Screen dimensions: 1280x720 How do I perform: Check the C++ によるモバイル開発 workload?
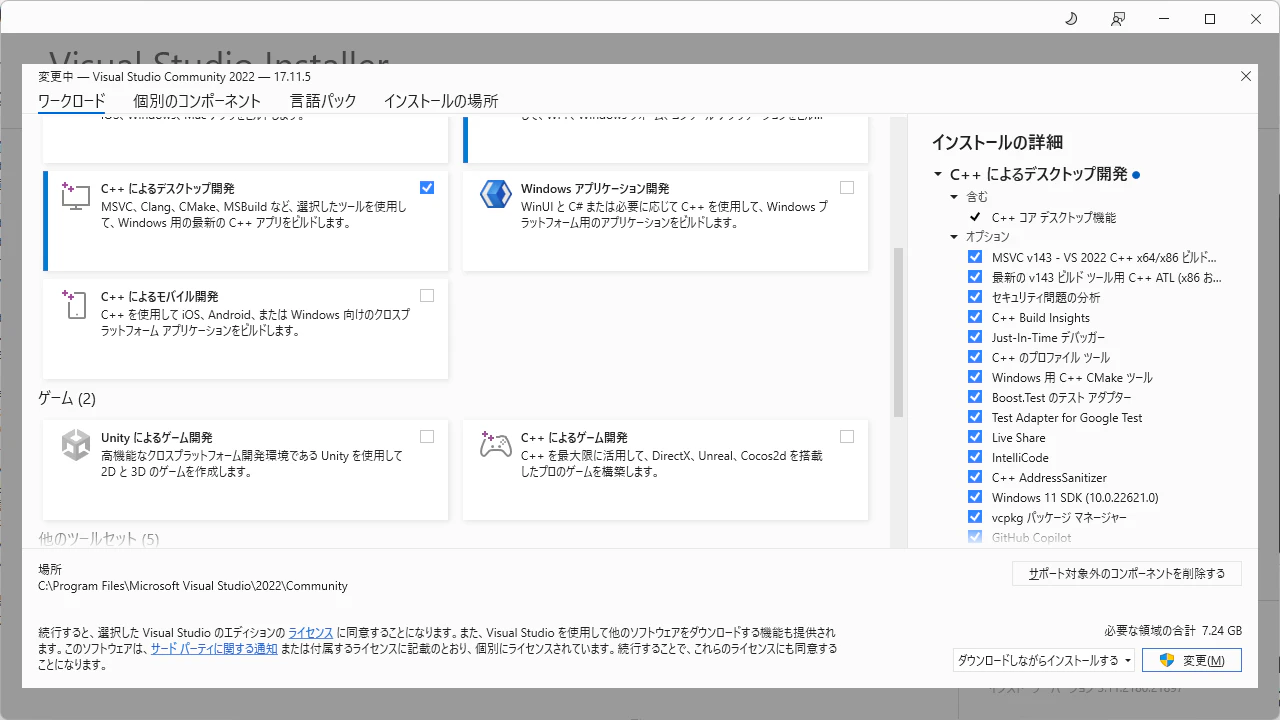pyautogui.click(x=428, y=295)
